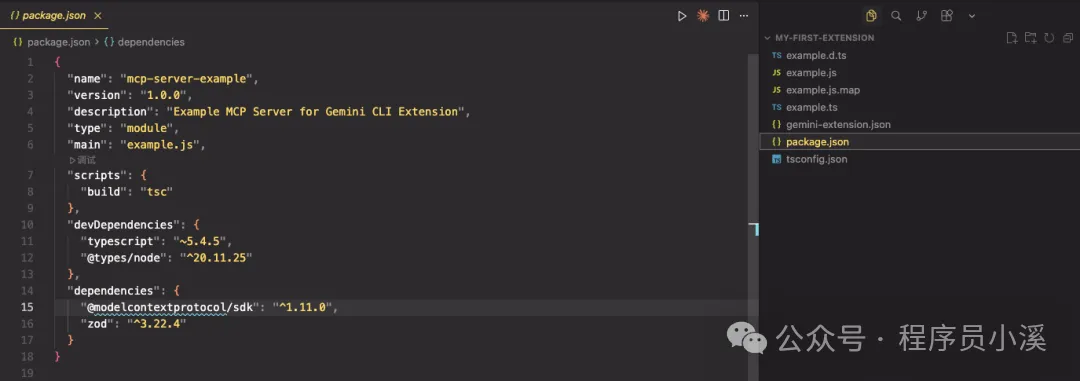The width and height of the screenshot is (1080, 381).
Task: Click line number 7 in gutter
Action: (30, 176)
